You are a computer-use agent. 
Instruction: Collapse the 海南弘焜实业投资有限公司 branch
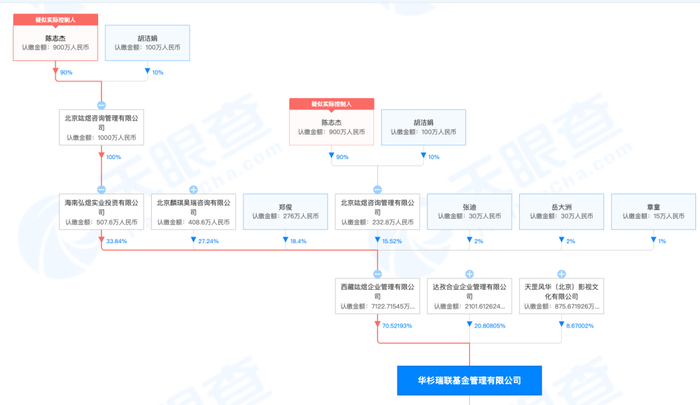101,190
